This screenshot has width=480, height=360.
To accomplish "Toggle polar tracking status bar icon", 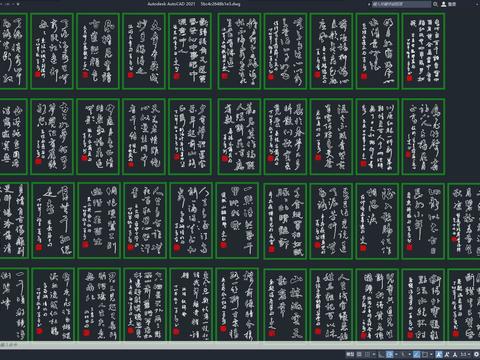I will [x=389, y=354].
